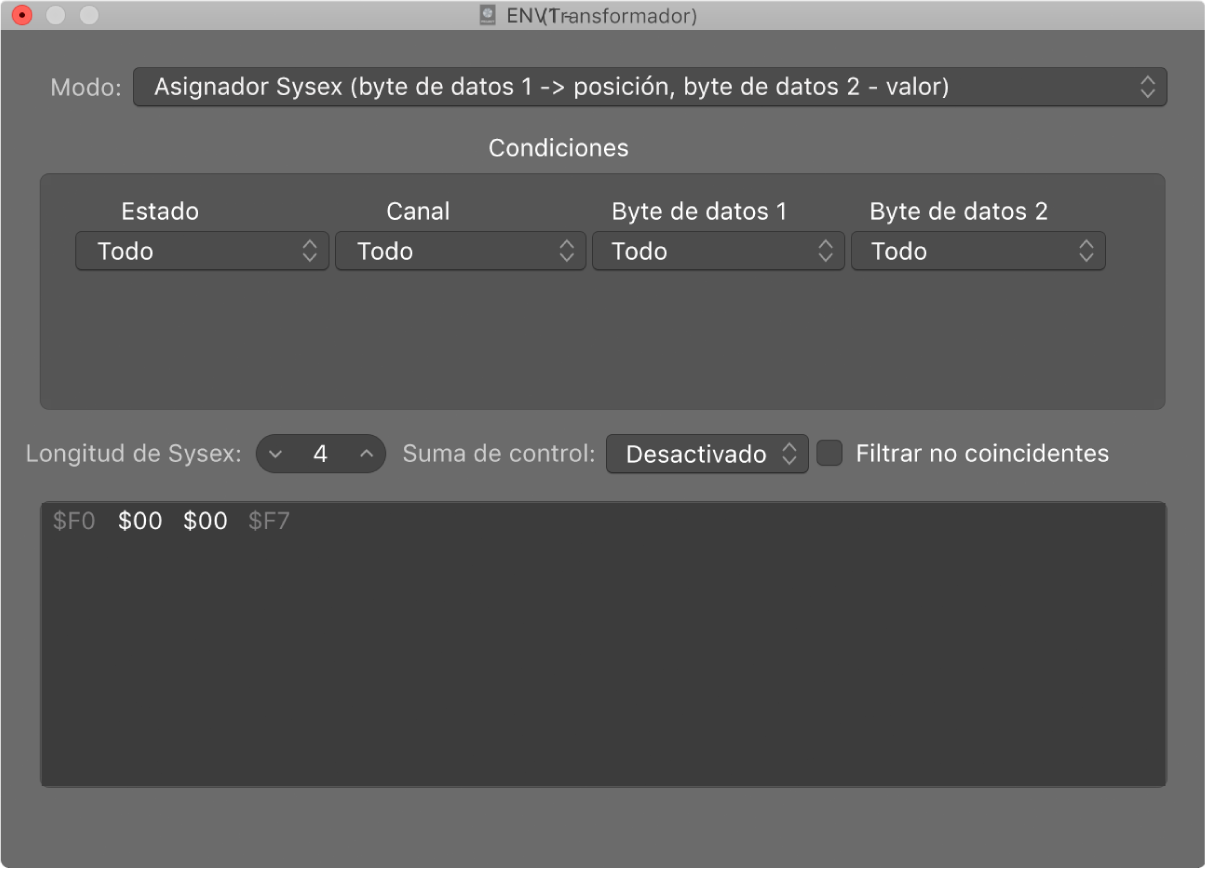
Task: Select the first $00 Sysex byte
Action: click(x=140, y=521)
